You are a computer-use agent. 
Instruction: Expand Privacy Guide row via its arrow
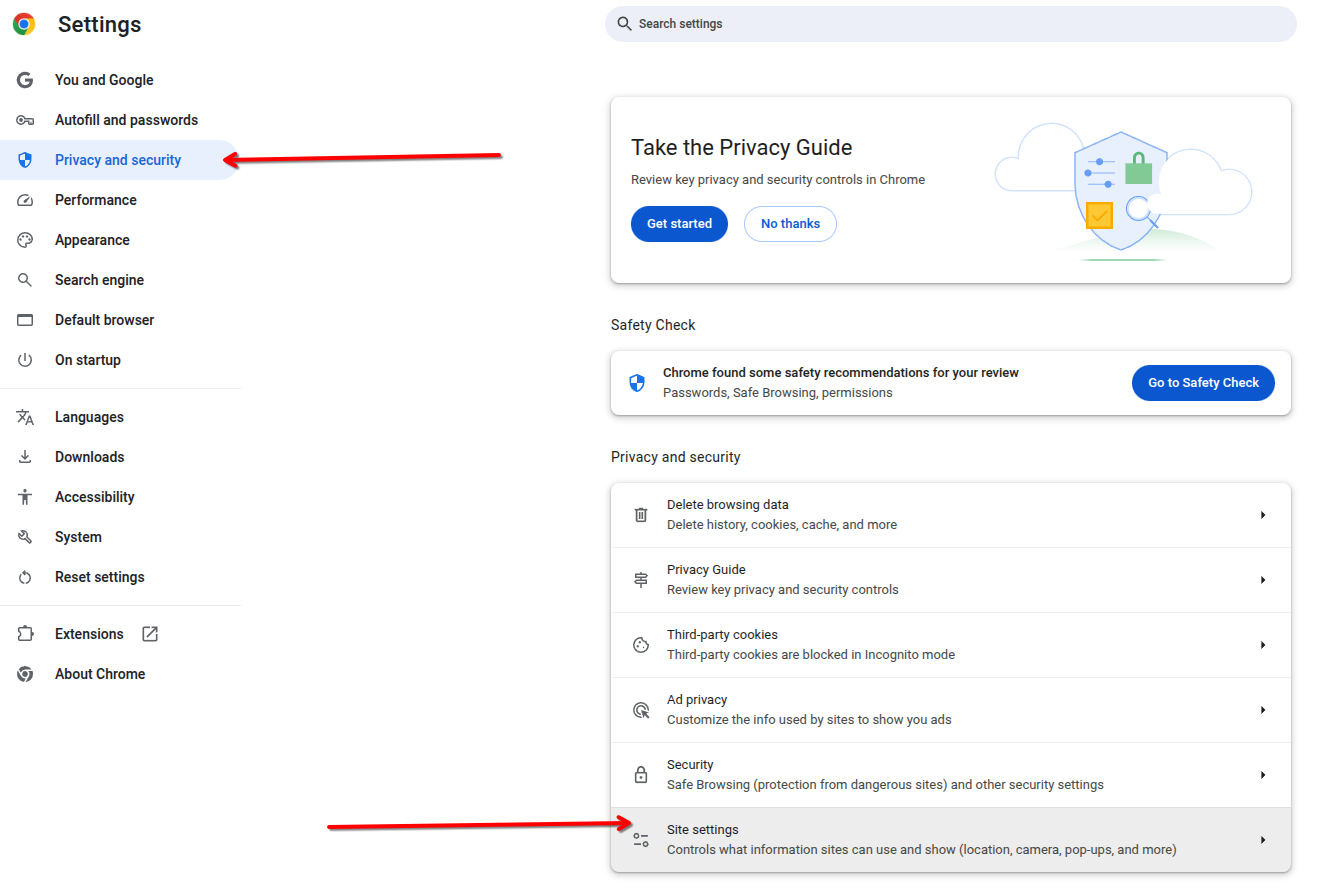coord(1263,580)
